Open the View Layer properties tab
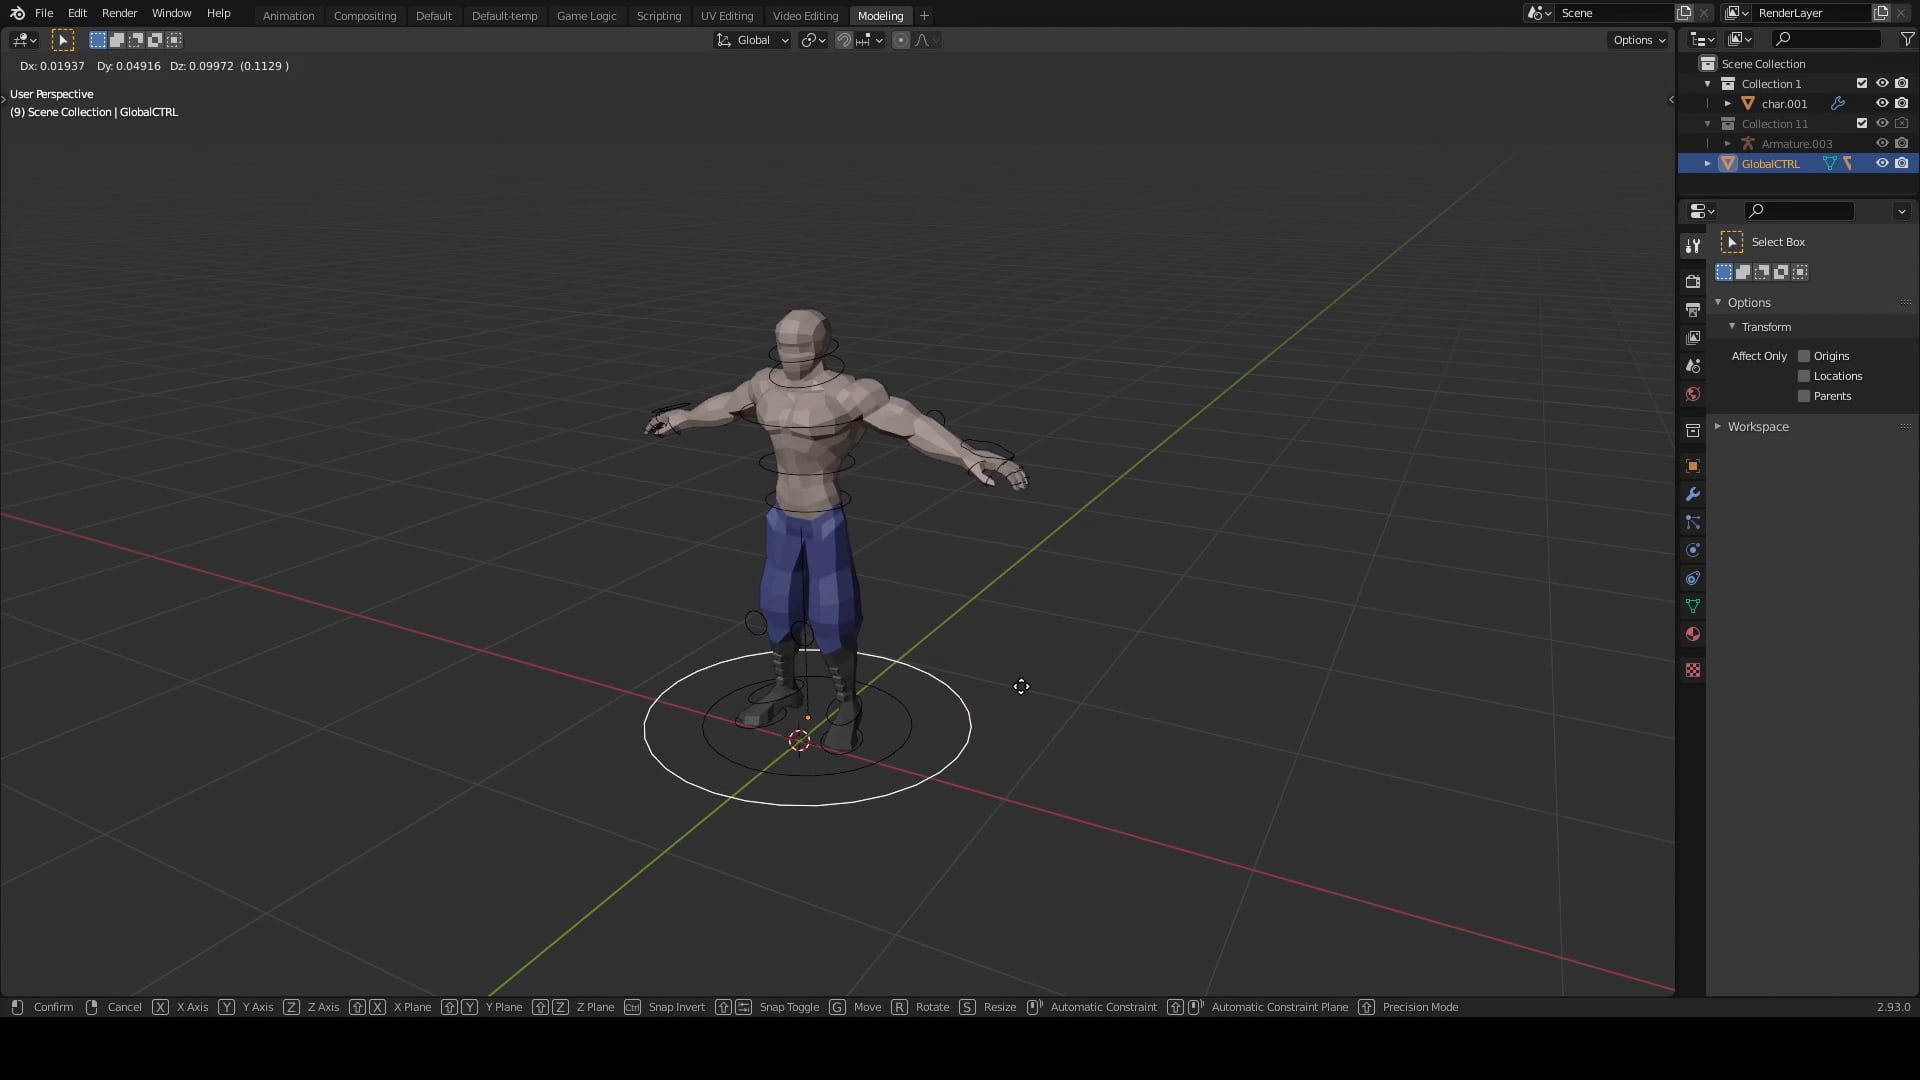Screen dimensions: 1920x1080 pos(1692,338)
